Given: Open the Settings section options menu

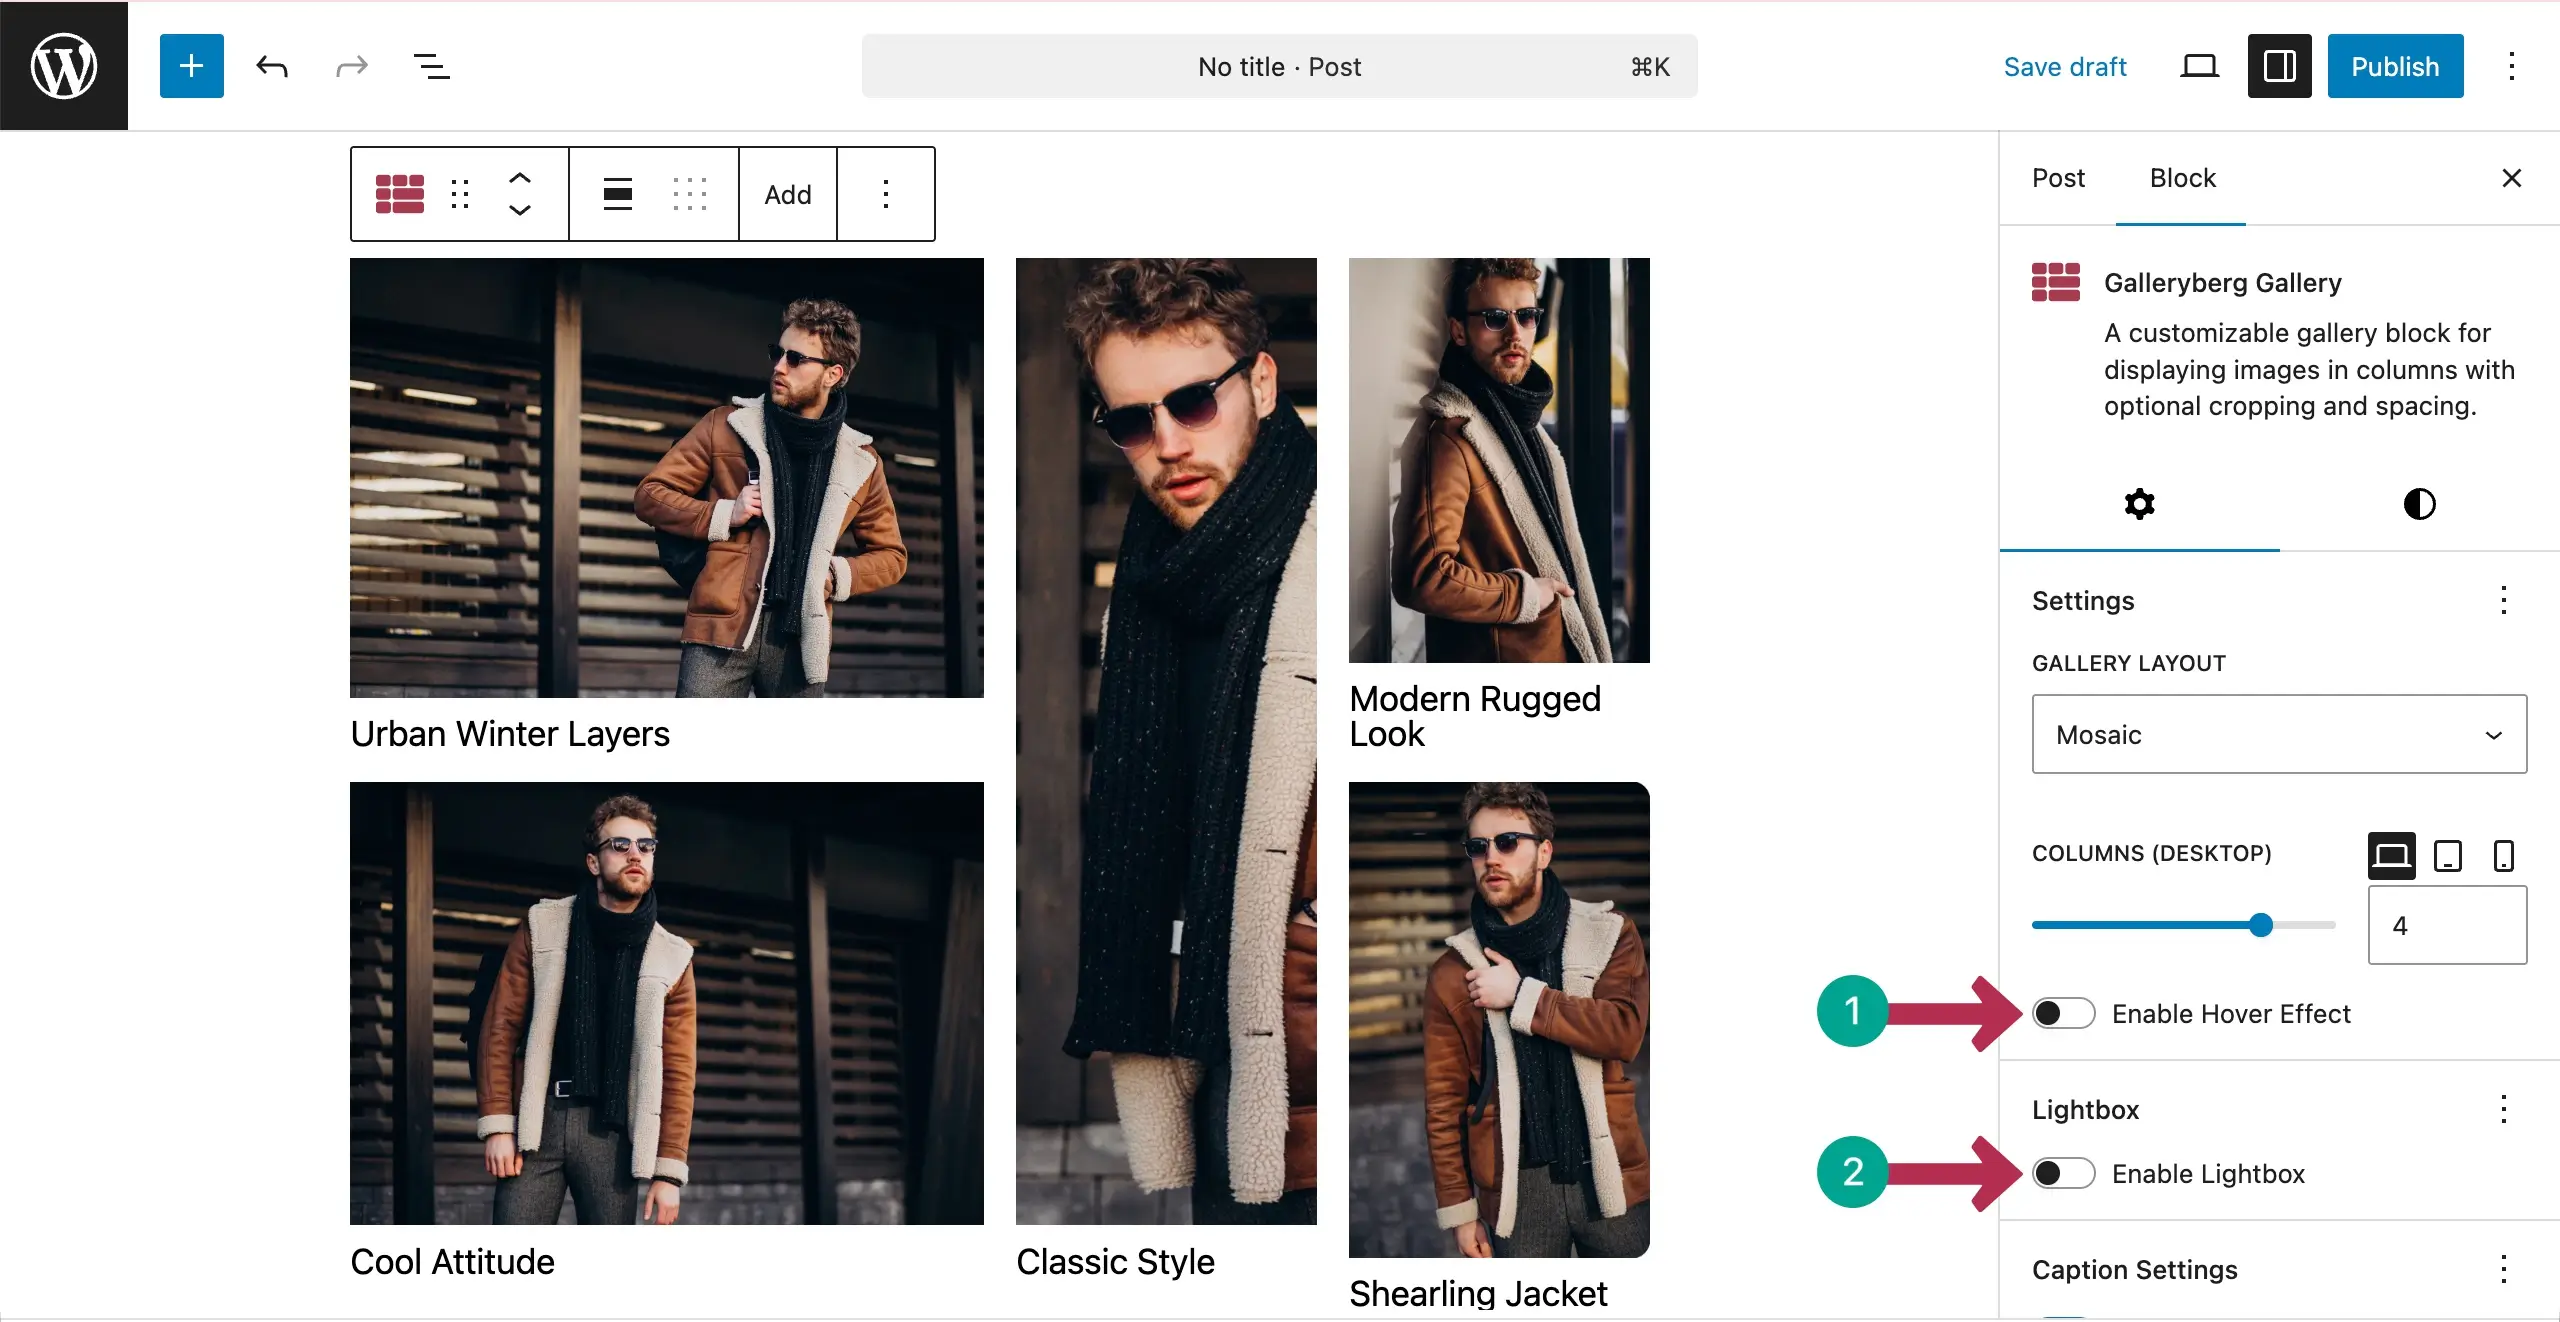Looking at the screenshot, I should pyautogui.click(x=2504, y=601).
